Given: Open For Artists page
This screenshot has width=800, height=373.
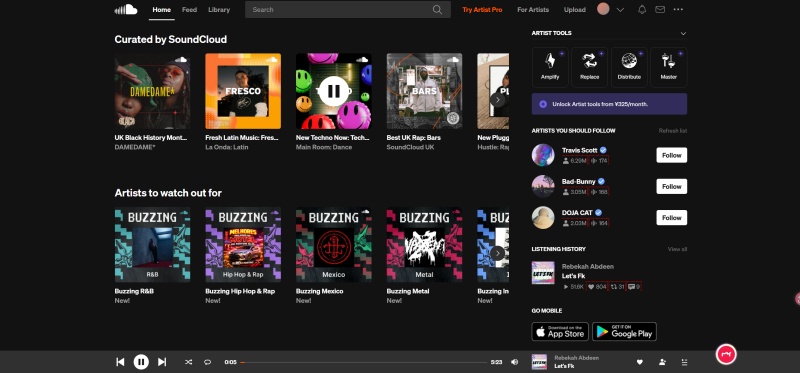Looking at the screenshot, I should (533, 10).
